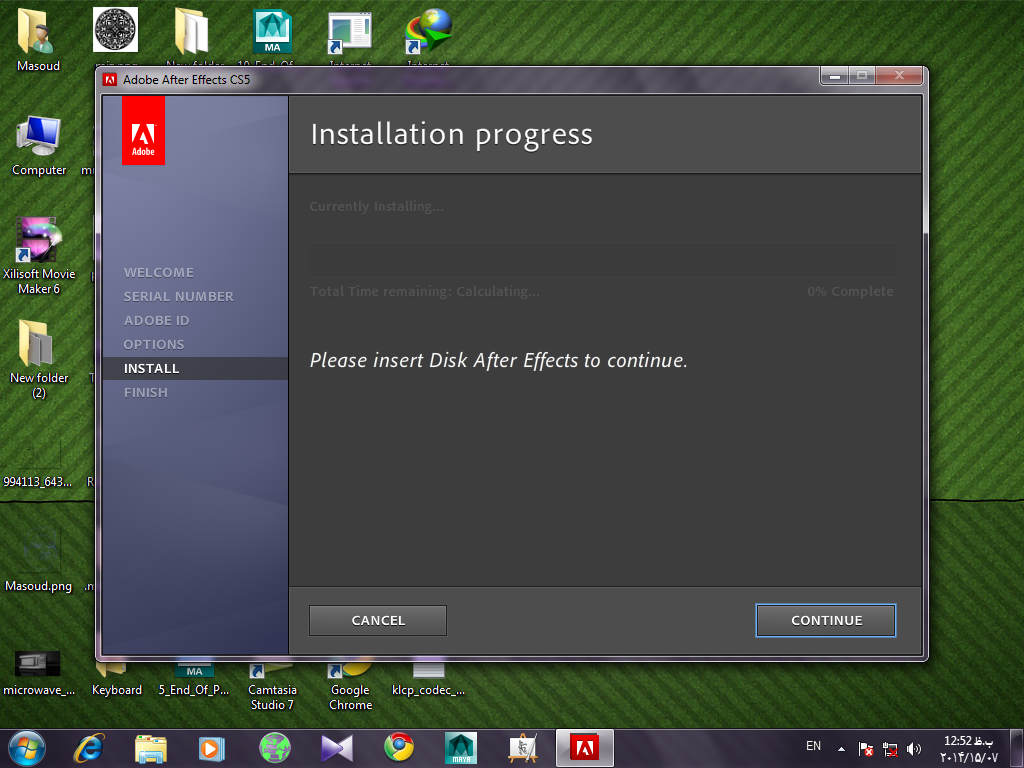Click the CONTINUE button
Viewport: 1024px width, 768px height.
tap(825, 620)
